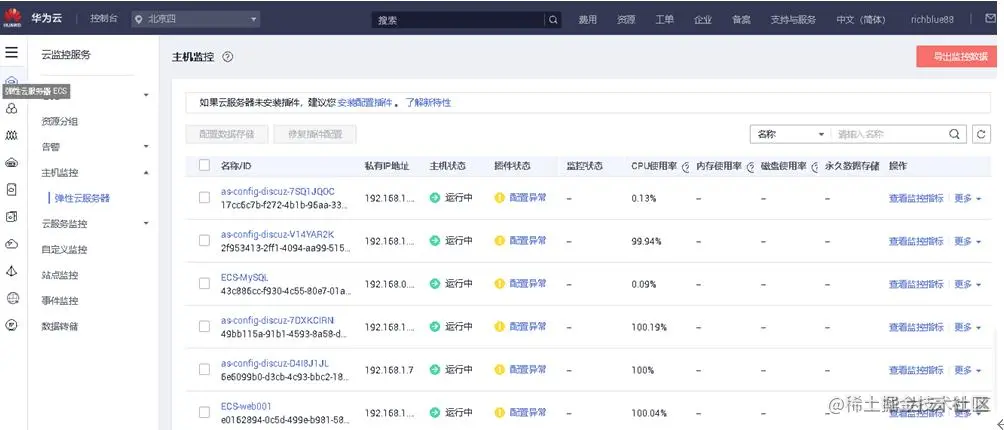This screenshot has height=430, width=1004.
Task: Open the 支持与服务 menu in the top bar
Action: 793,20
